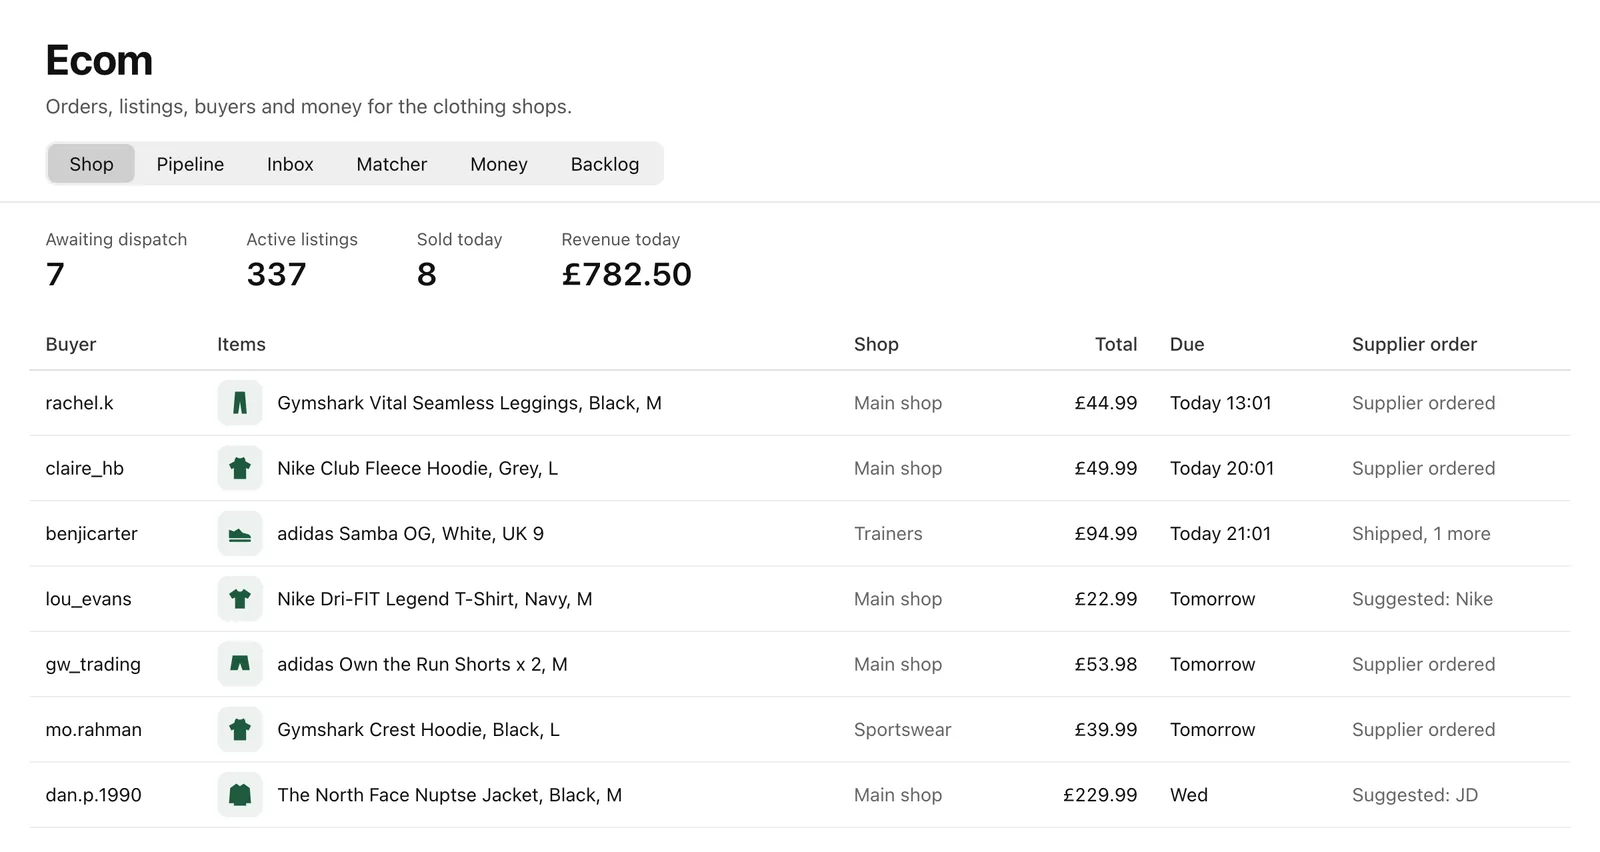The height and width of the screenshot is (852, 1600).
Task: Click Gymshark Vital Seamless Leggings item text
Action: (x=469, y=403)
